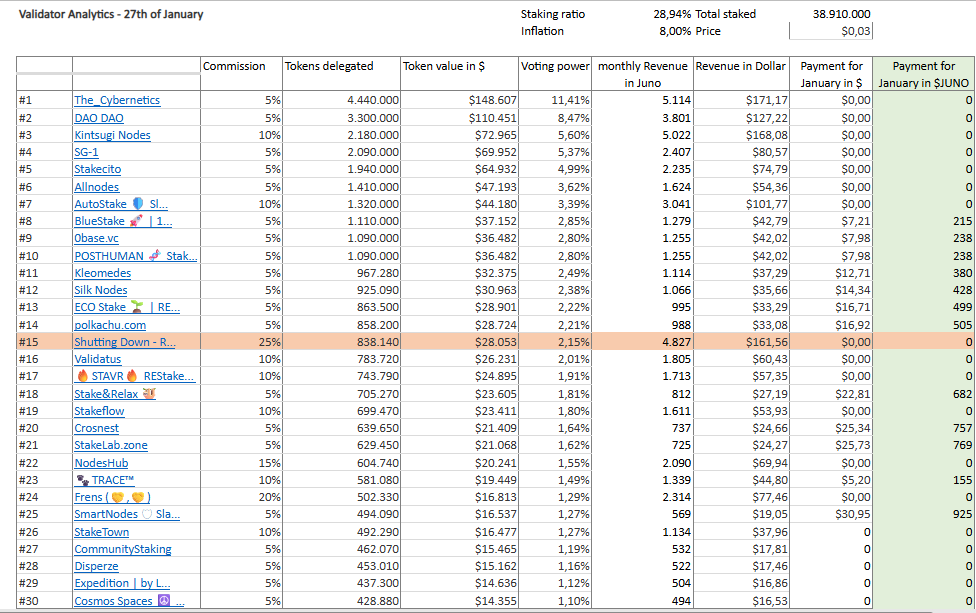Open the AutoStake validator link

(121, 204)
